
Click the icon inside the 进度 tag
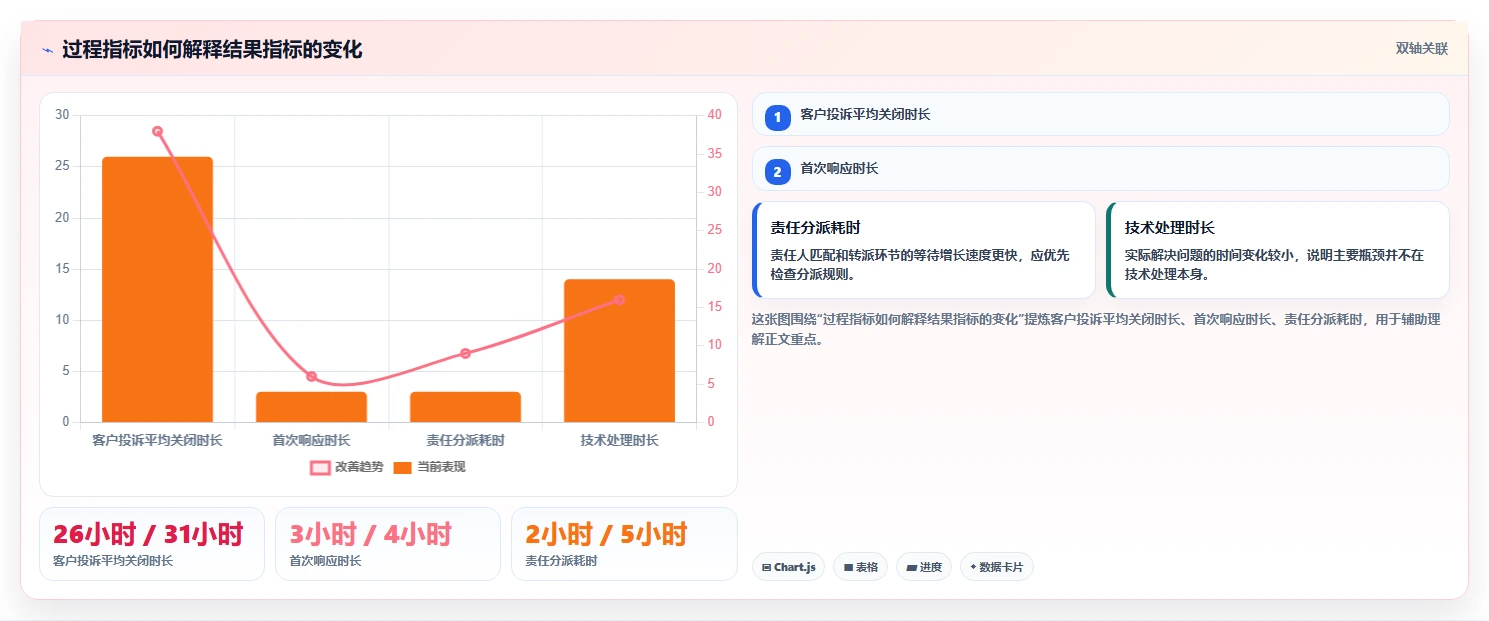[x=912, y=568]
